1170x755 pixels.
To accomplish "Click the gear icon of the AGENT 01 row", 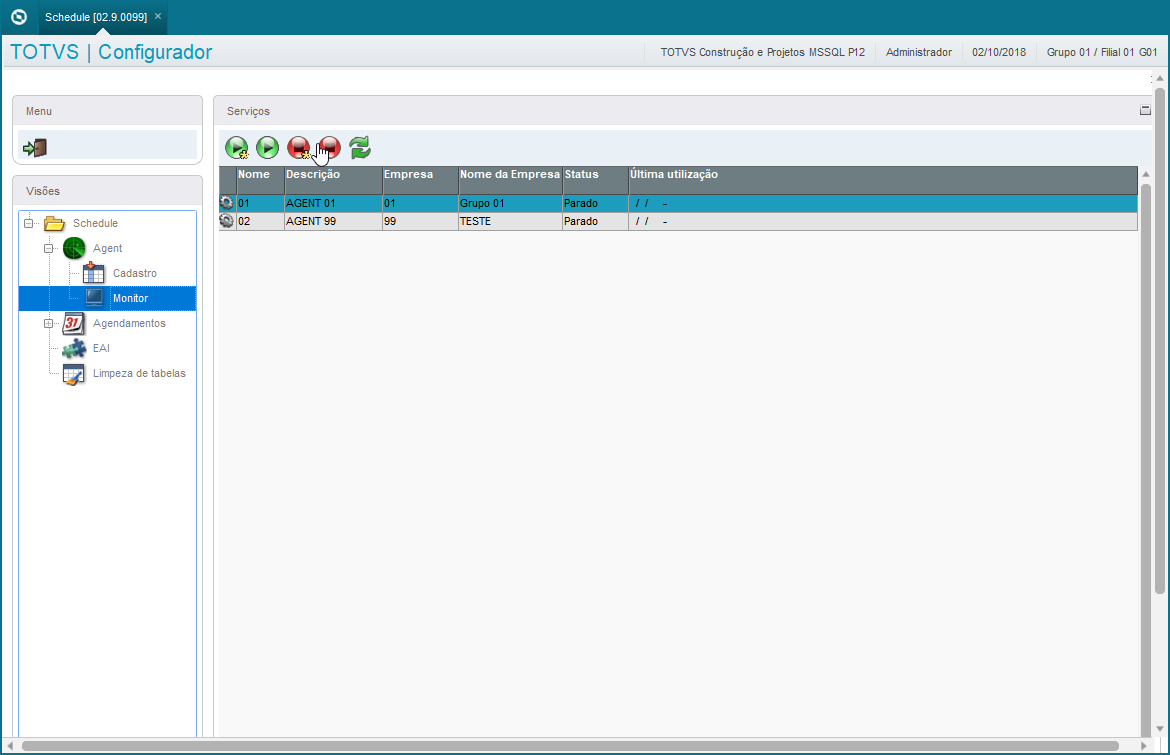I will click(x=227, y=202).
